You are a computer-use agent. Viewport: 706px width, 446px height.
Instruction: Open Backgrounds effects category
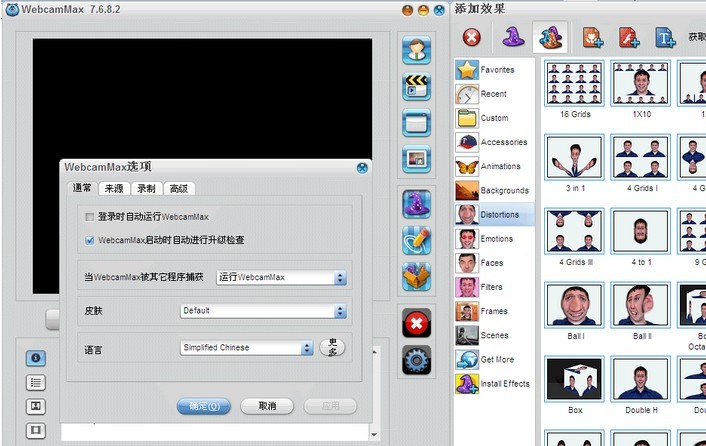[x=494, y=190]
